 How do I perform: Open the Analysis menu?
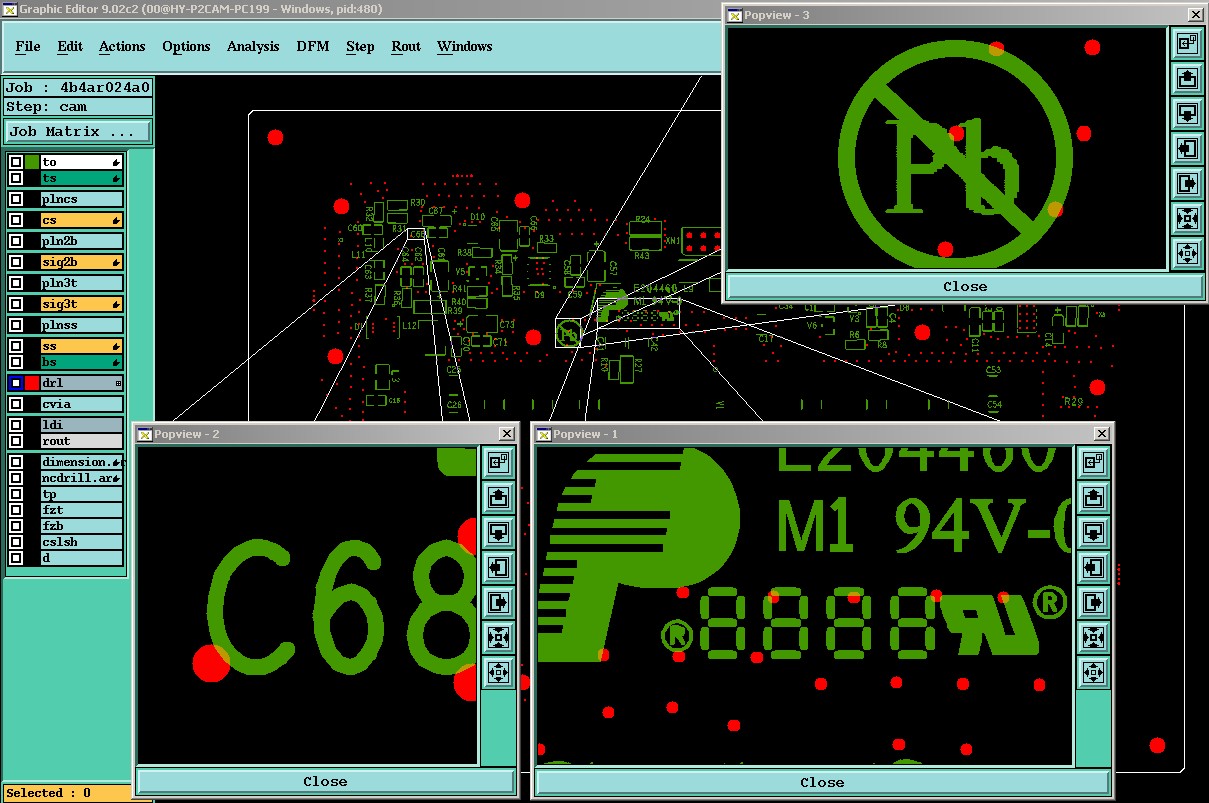(253, 46)
